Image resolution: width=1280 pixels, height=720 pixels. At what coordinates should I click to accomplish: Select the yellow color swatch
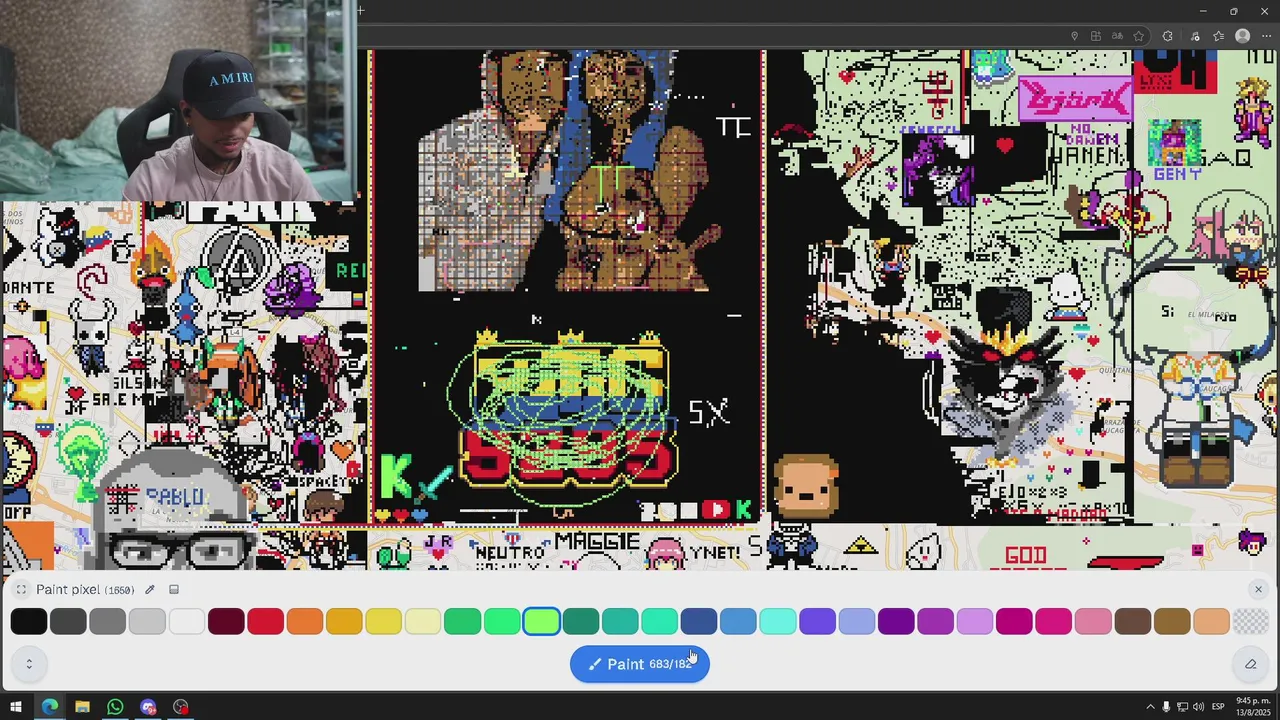[x=384, y=621]
